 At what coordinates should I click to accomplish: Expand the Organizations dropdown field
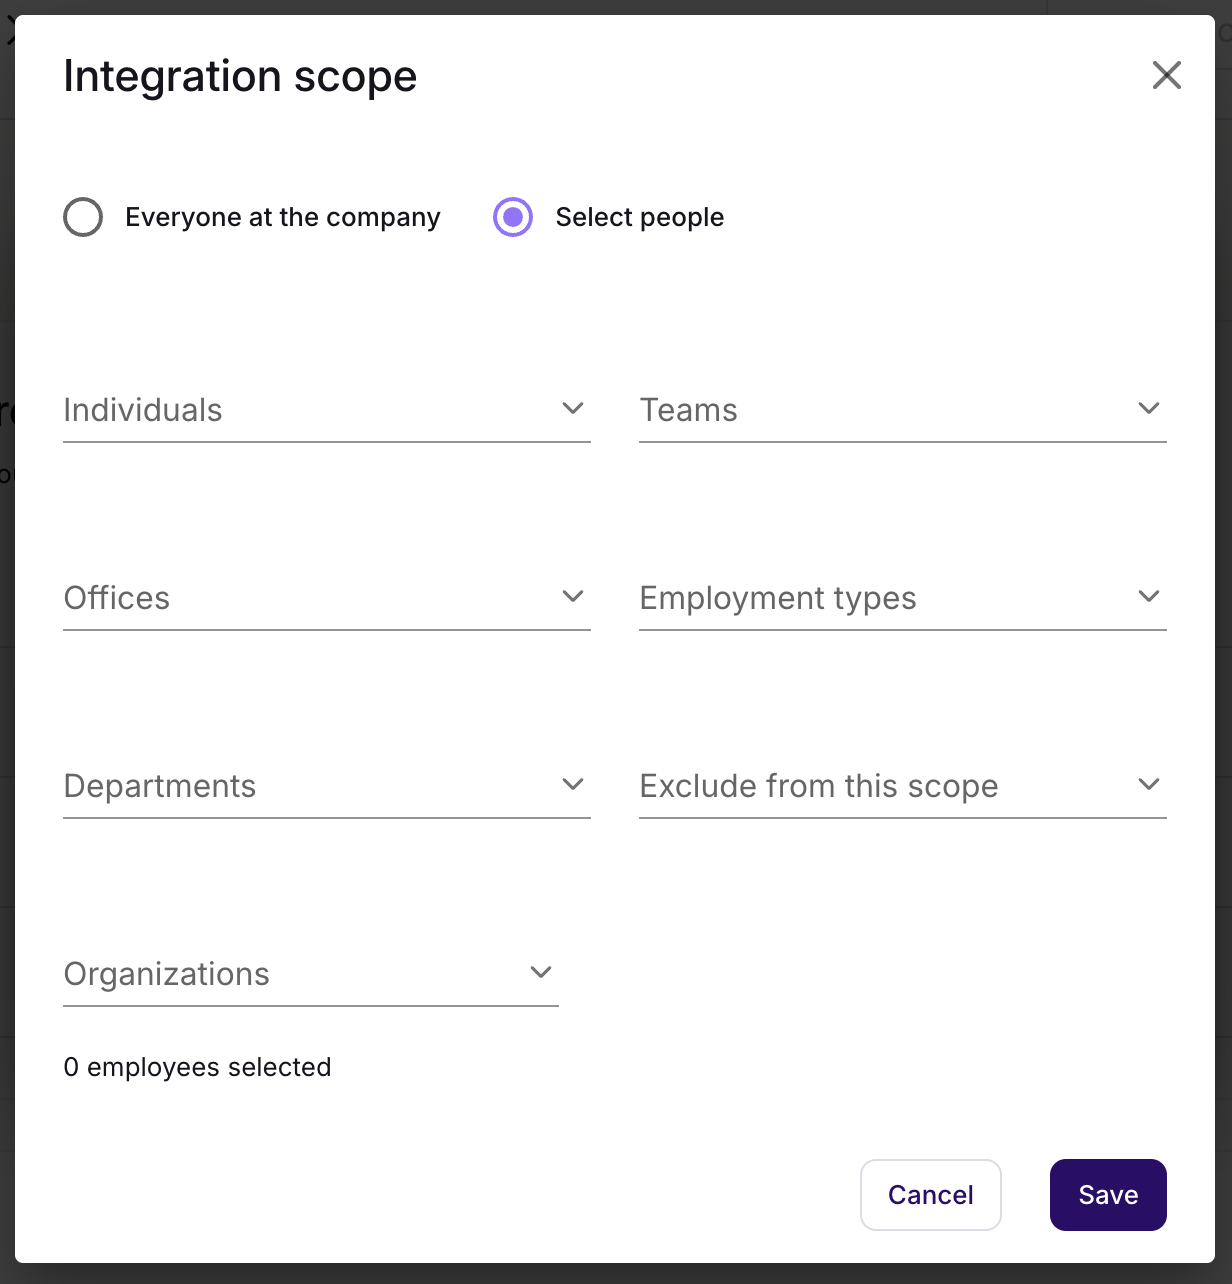(290, 974)
